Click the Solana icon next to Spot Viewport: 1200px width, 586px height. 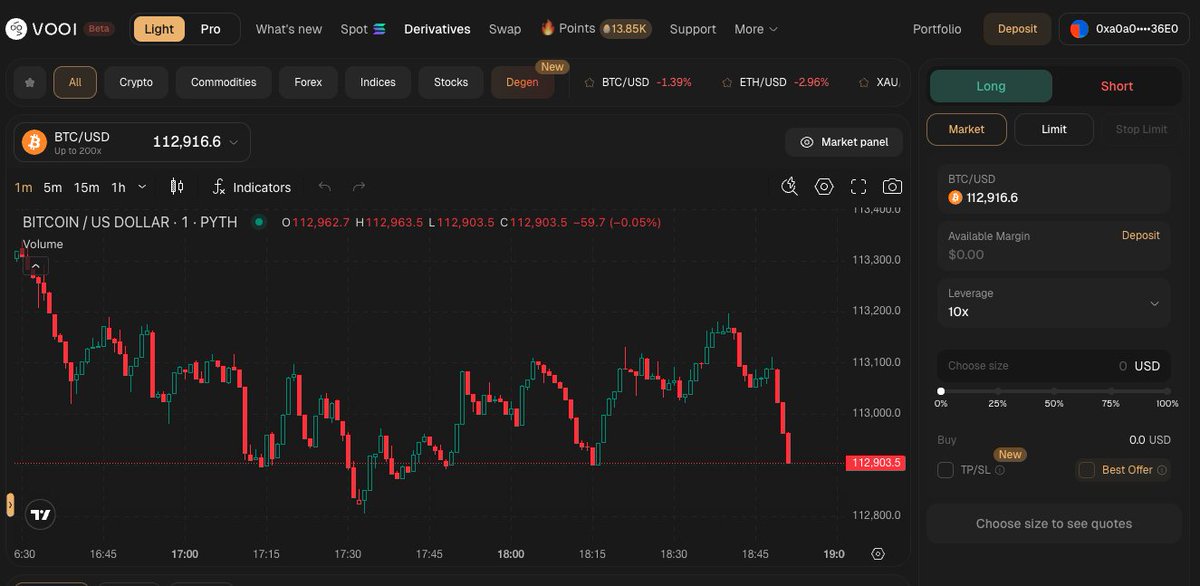tap(379, 29)
